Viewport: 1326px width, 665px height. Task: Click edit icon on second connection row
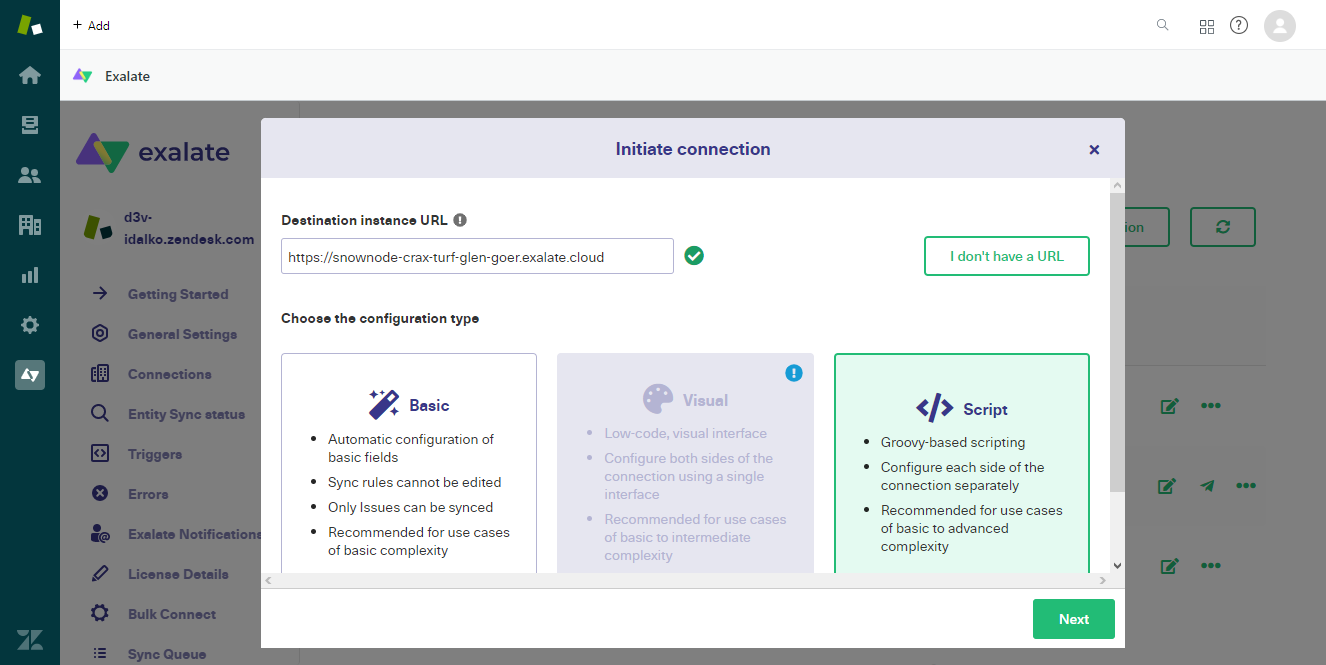(x=1167, y=486)
